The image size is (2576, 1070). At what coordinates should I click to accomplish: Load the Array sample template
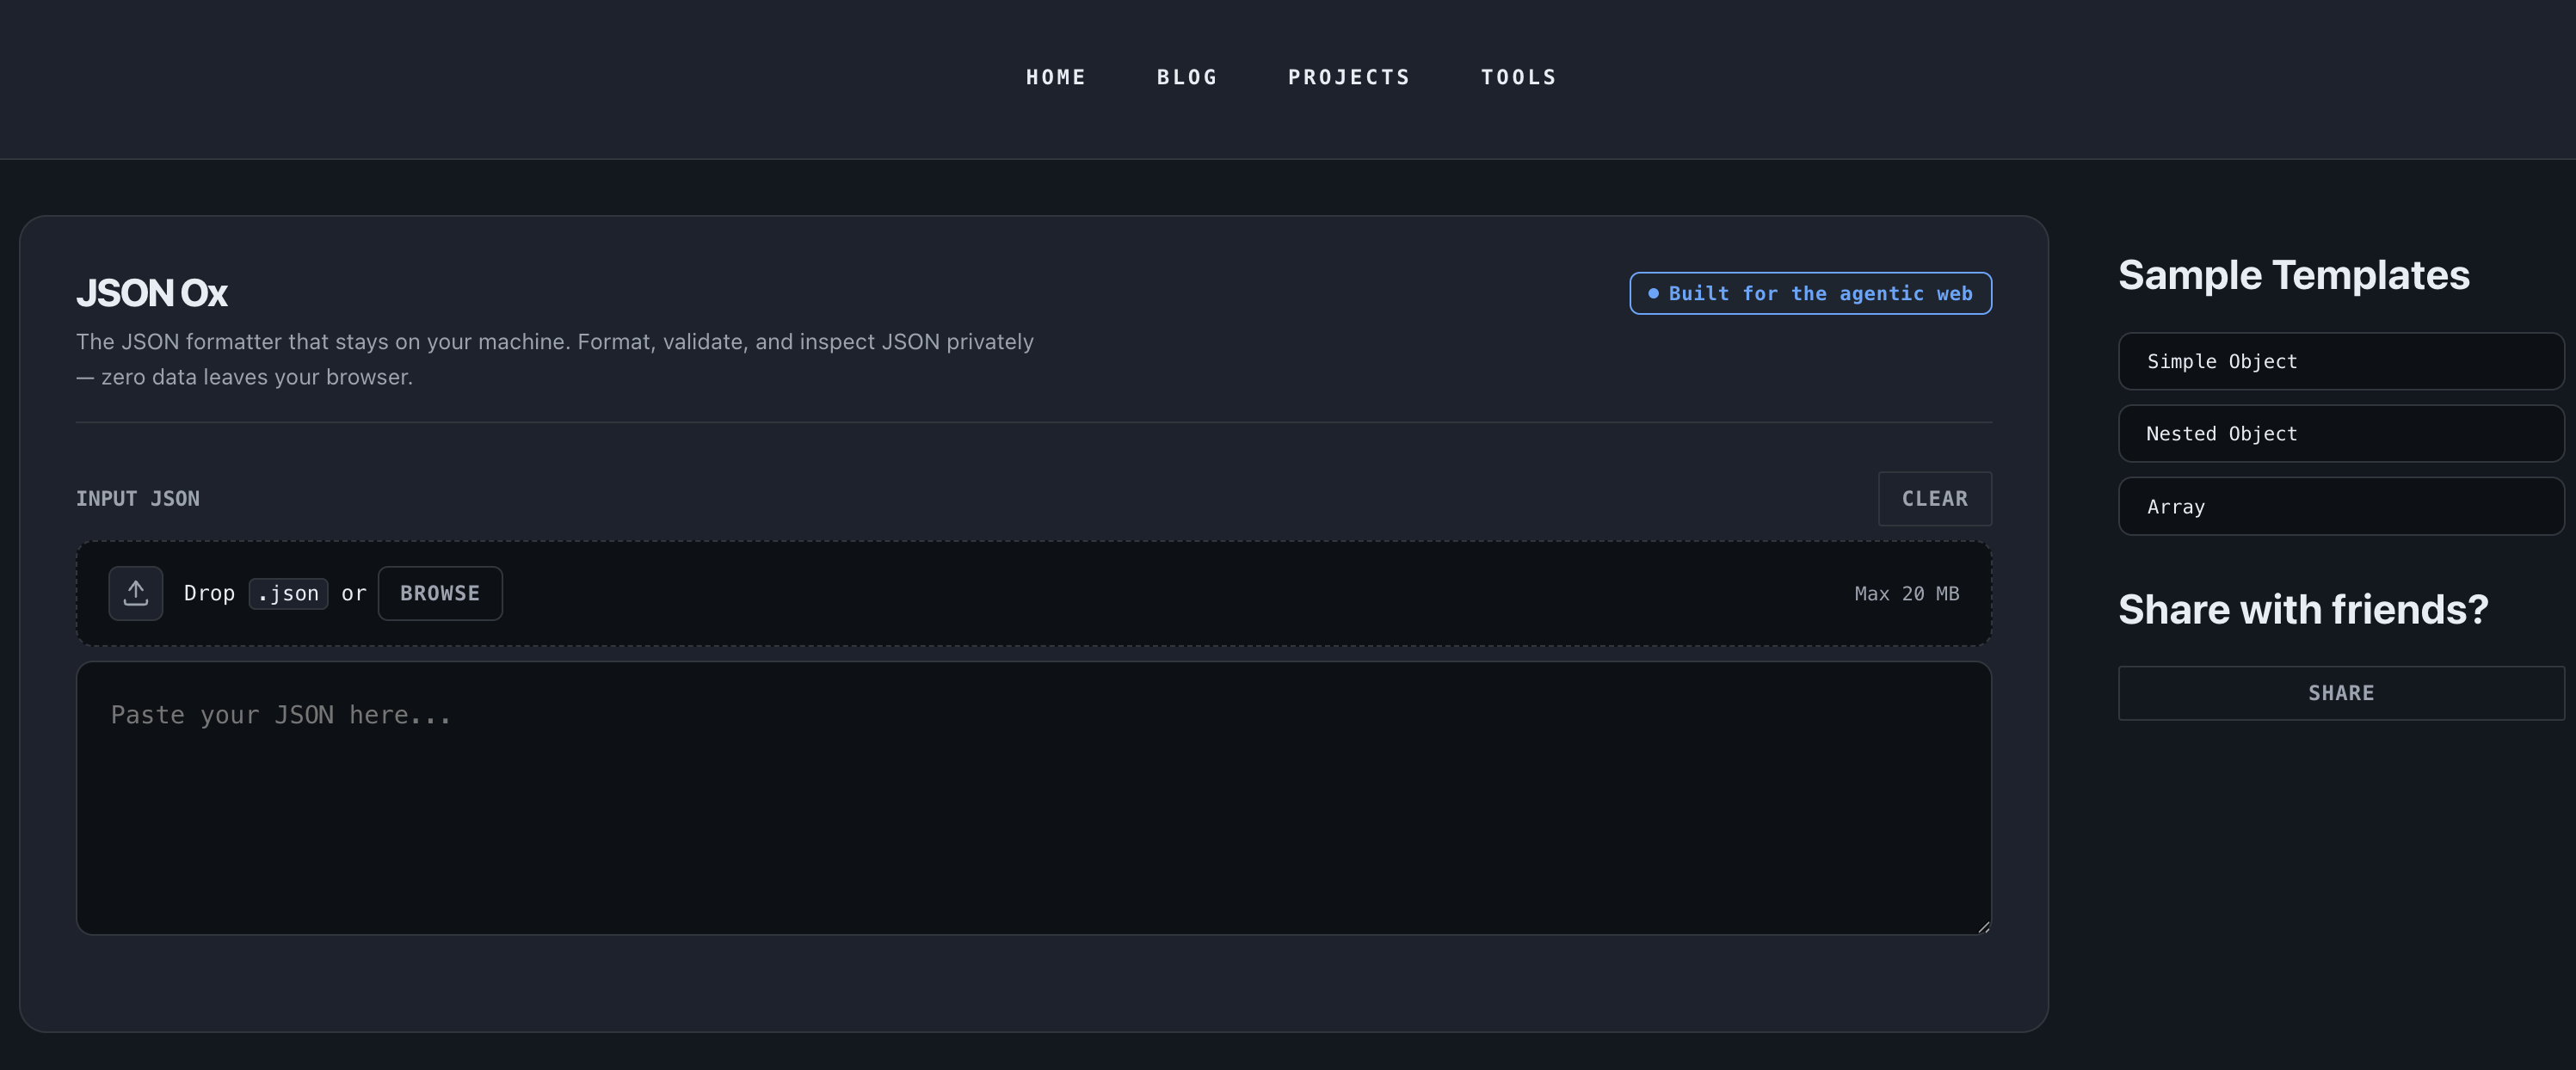point(2340,506)
